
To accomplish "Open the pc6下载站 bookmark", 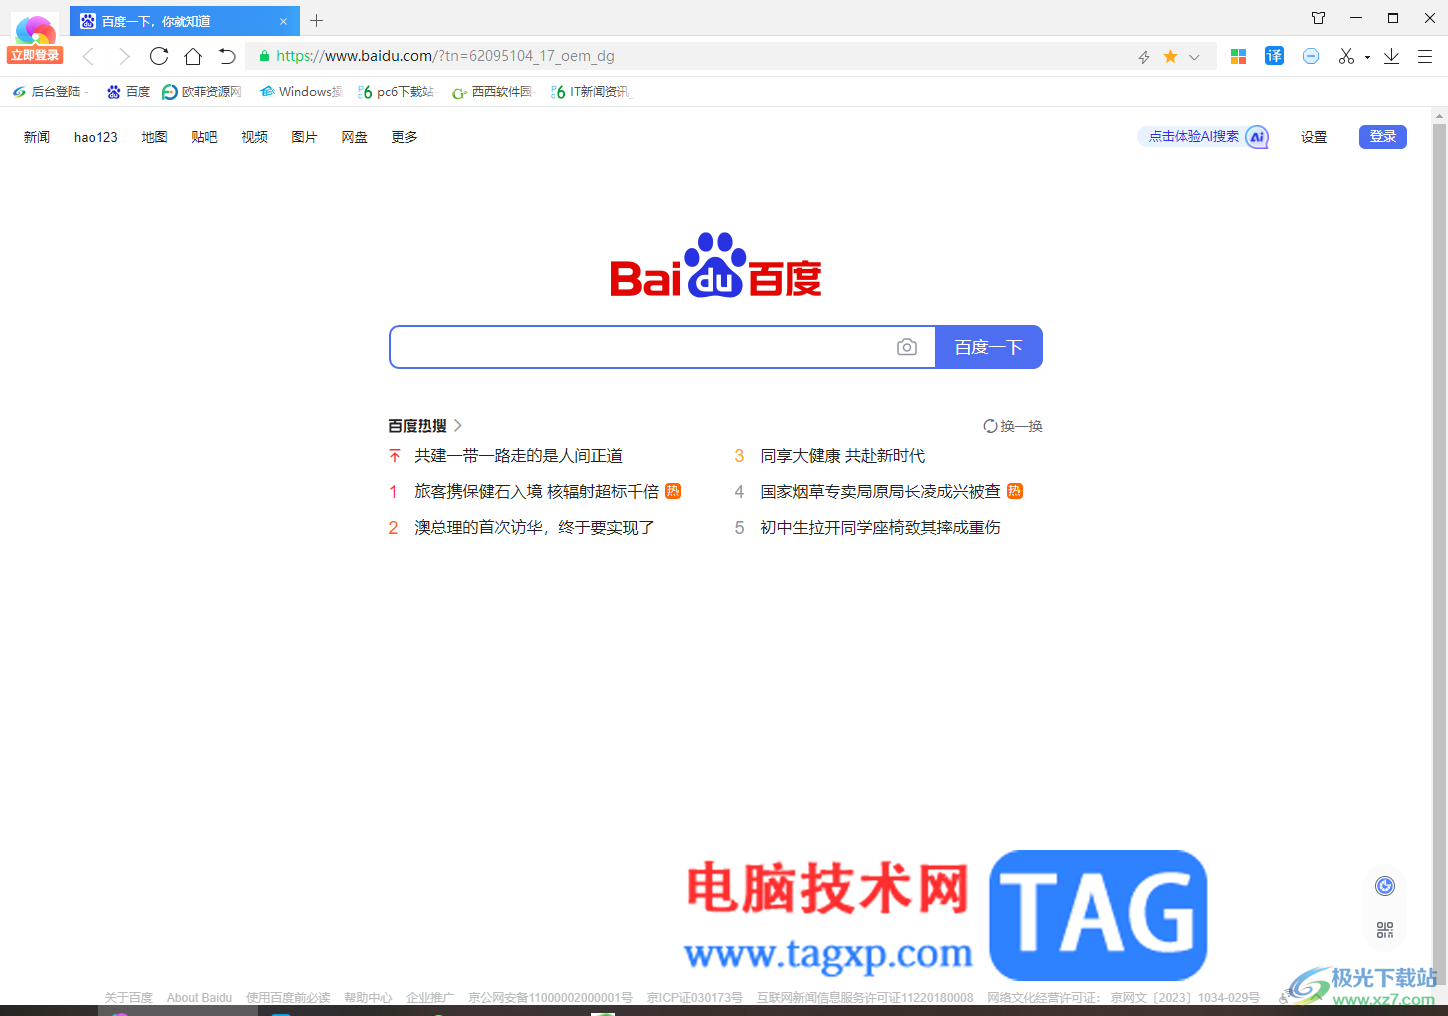I will click(396, 92).
